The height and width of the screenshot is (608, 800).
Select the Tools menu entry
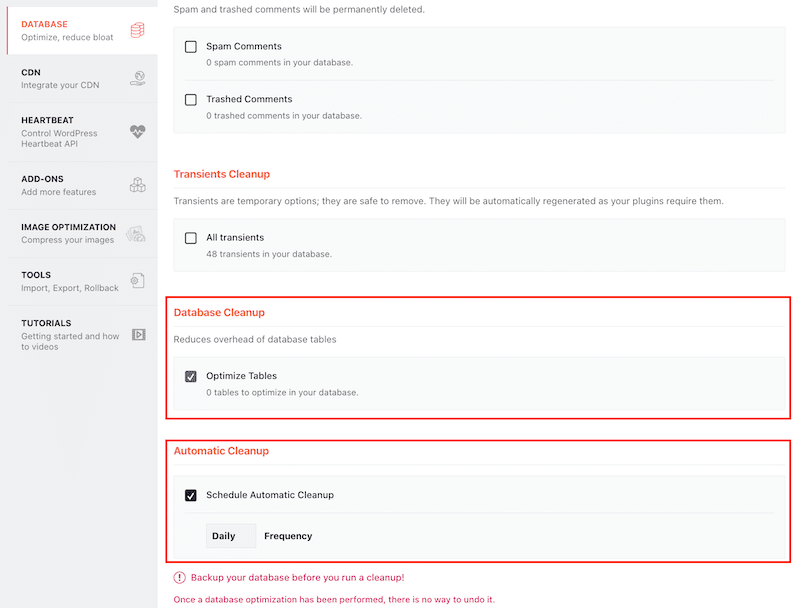tap(83, 281)
